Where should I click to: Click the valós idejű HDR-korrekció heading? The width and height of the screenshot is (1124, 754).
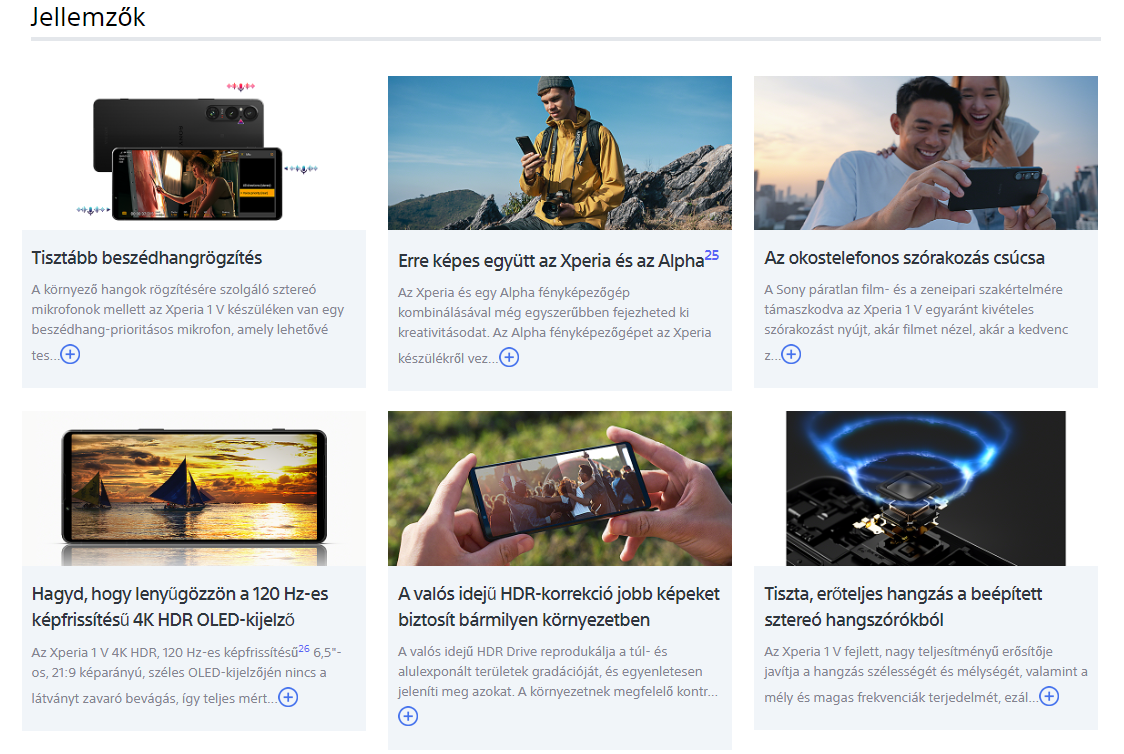coord(559,606)
